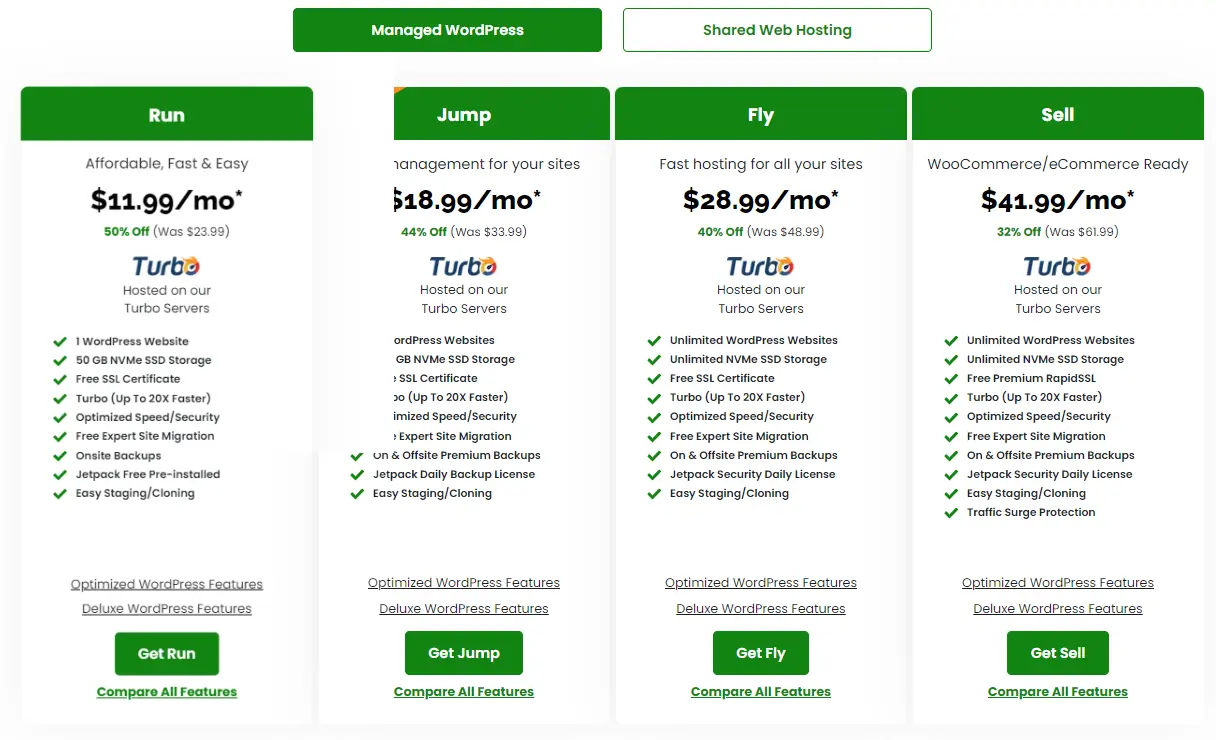Screen dimensions: 1216x740
Task: Click checkmark next to 1 WordPress Website
Action: (x=60, y=342)
